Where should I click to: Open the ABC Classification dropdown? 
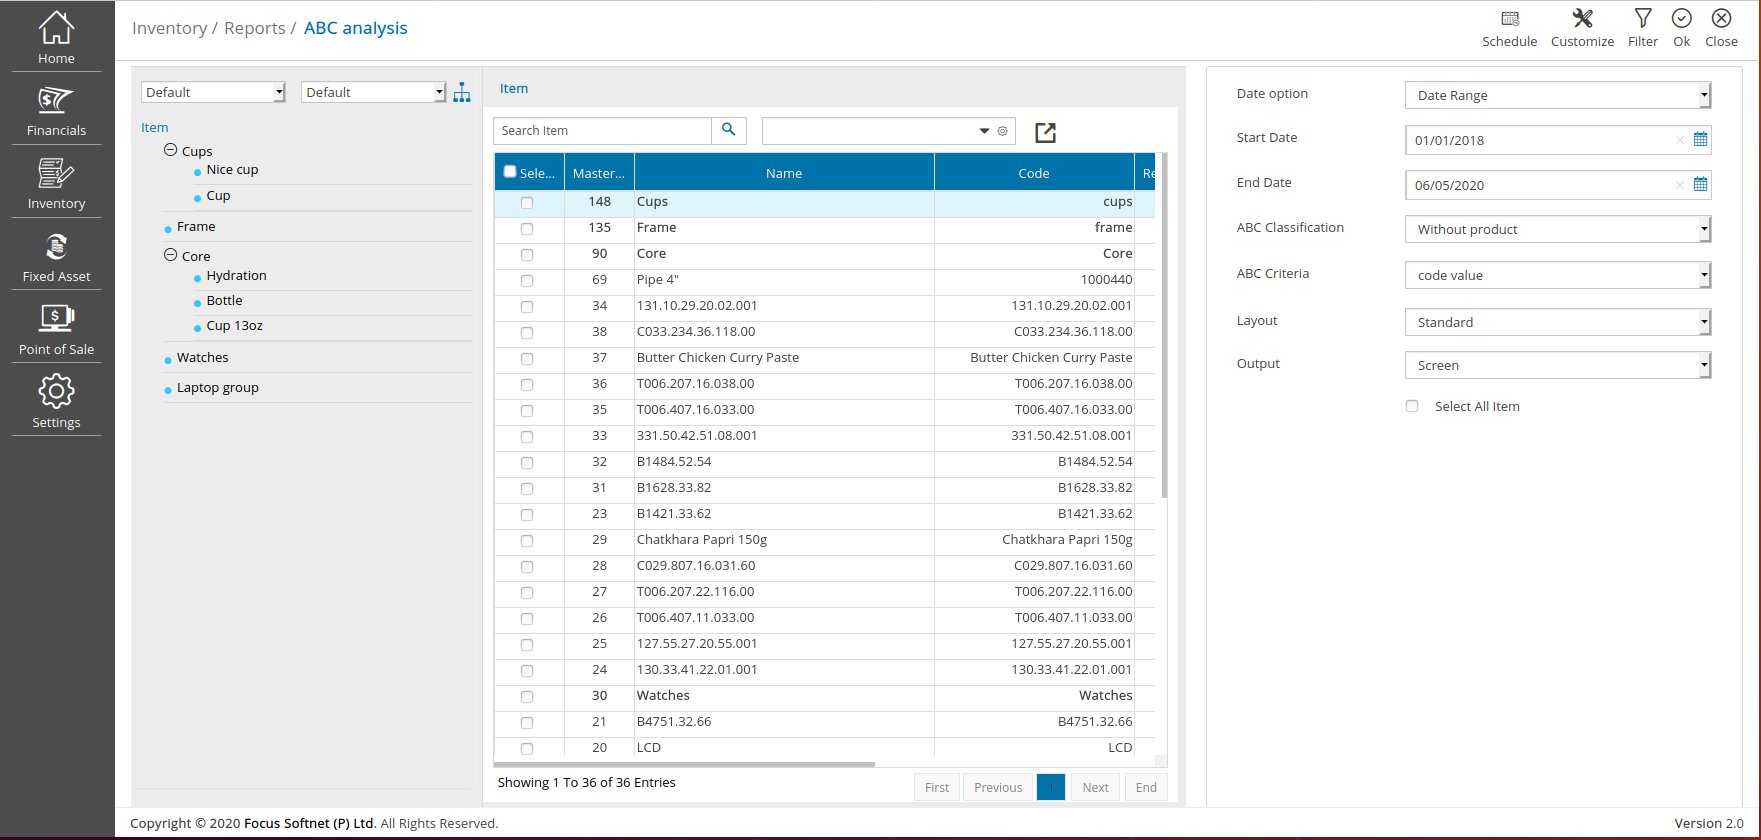point(1557,229)
